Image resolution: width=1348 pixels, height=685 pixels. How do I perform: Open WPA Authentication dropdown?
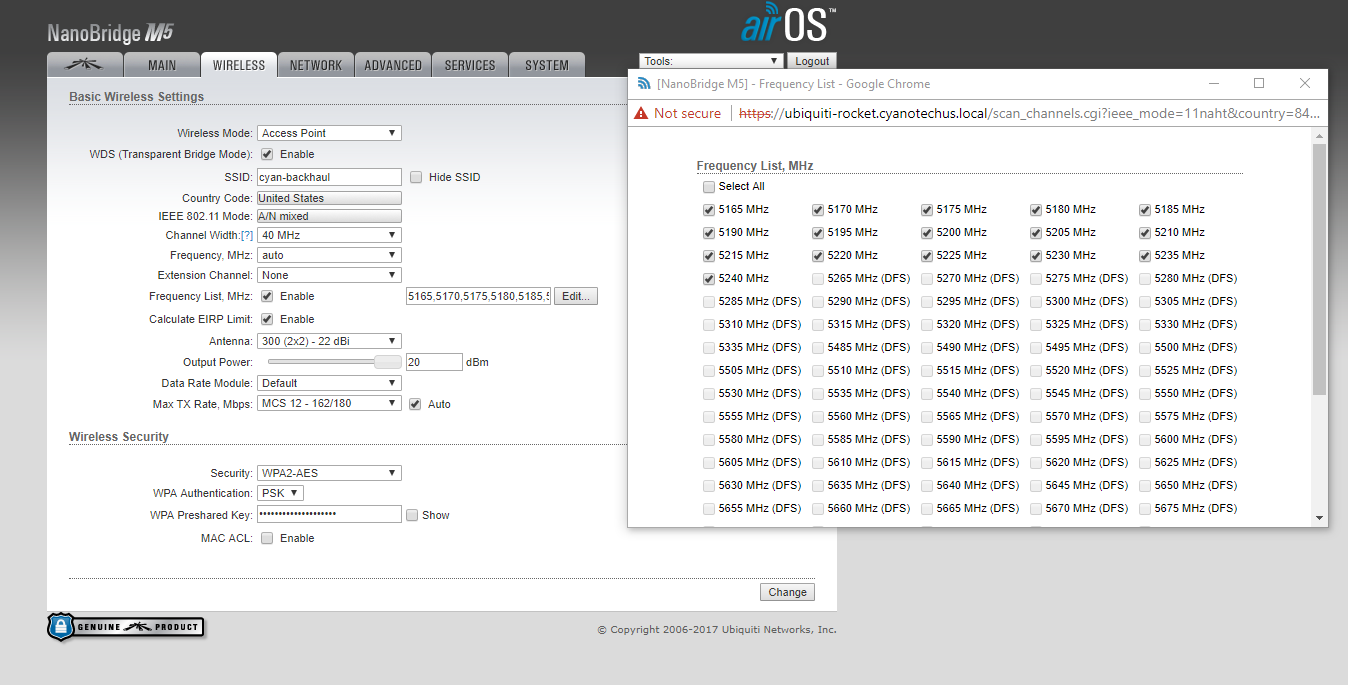click(280, 493)
